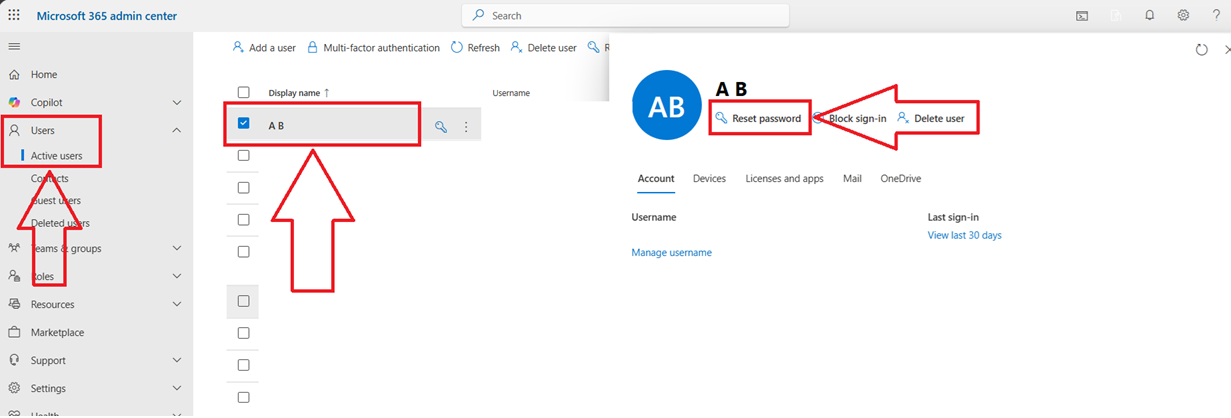Screen dimensions: 1231x418
Task: Open Multi-factor authentication from the toolbar
Action: (x=373, y=47)
